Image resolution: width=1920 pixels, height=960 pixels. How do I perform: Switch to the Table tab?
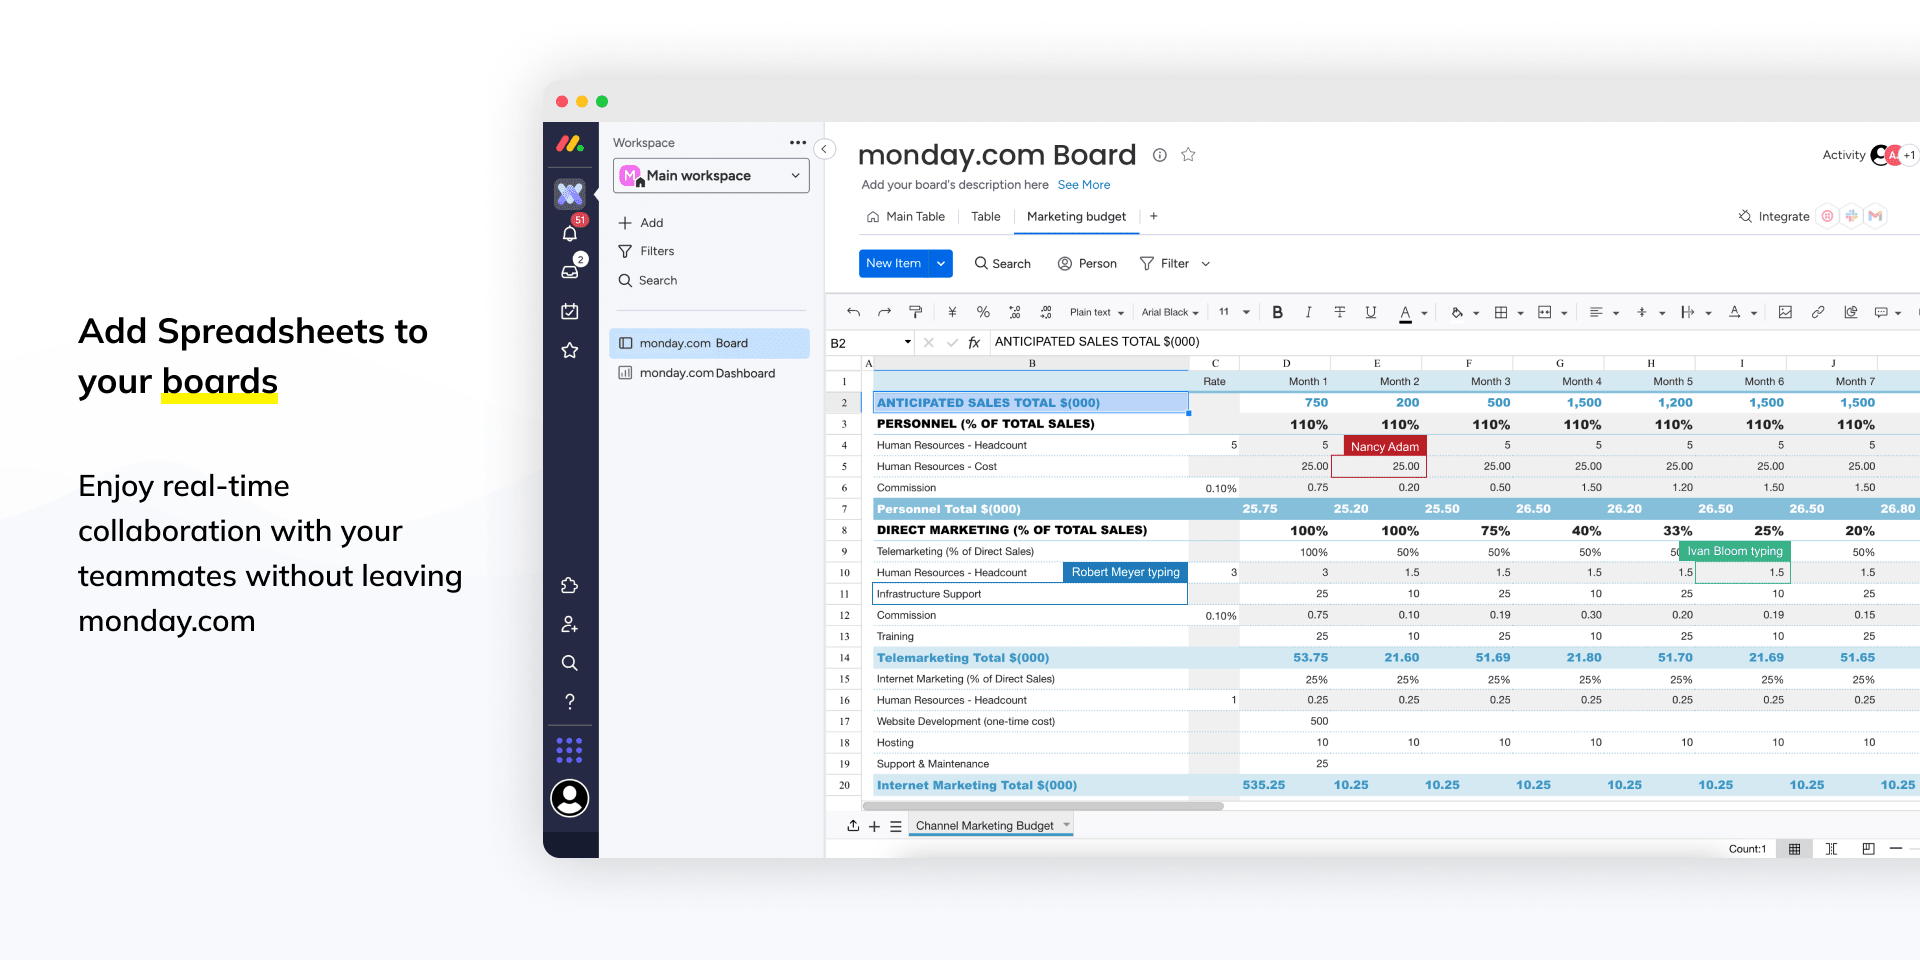tap(985, 216)
